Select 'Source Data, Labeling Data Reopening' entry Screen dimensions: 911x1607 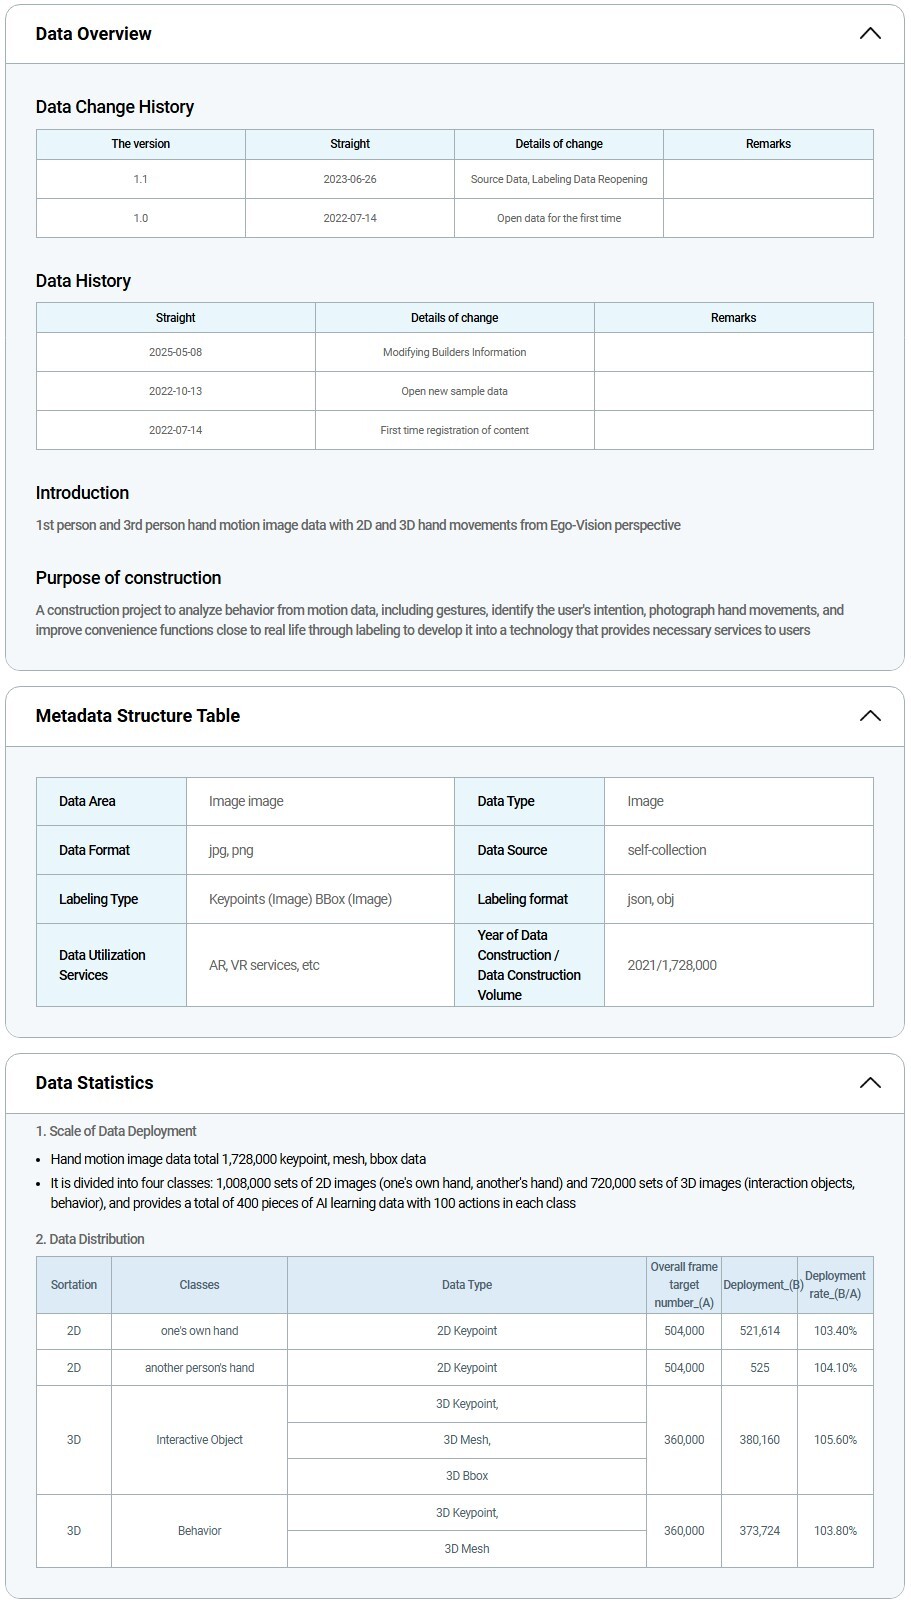pos(559,179)
